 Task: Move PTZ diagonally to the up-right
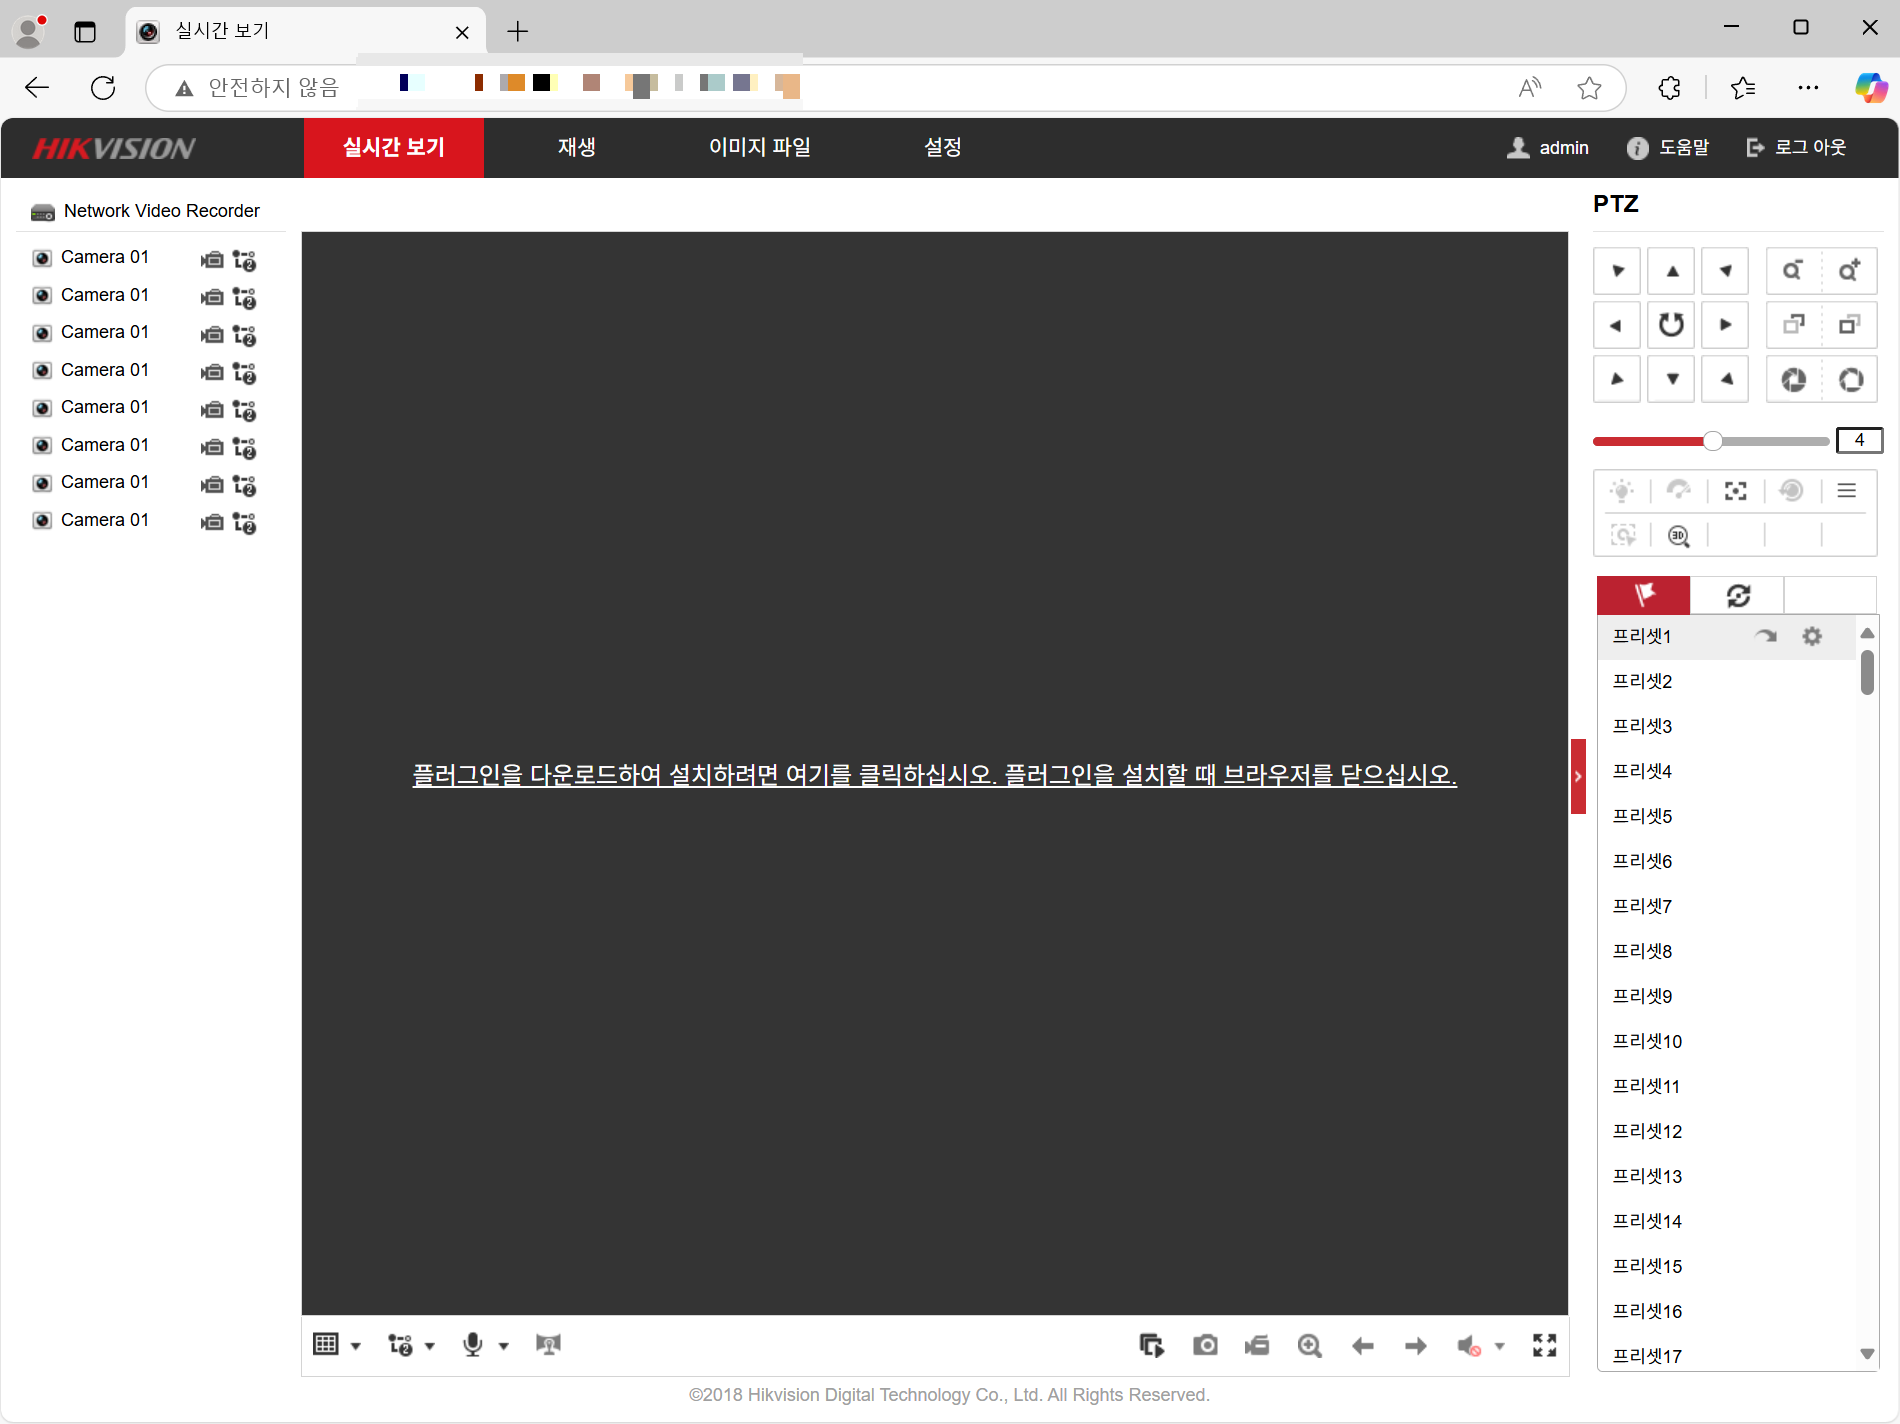click(1726, 271)
